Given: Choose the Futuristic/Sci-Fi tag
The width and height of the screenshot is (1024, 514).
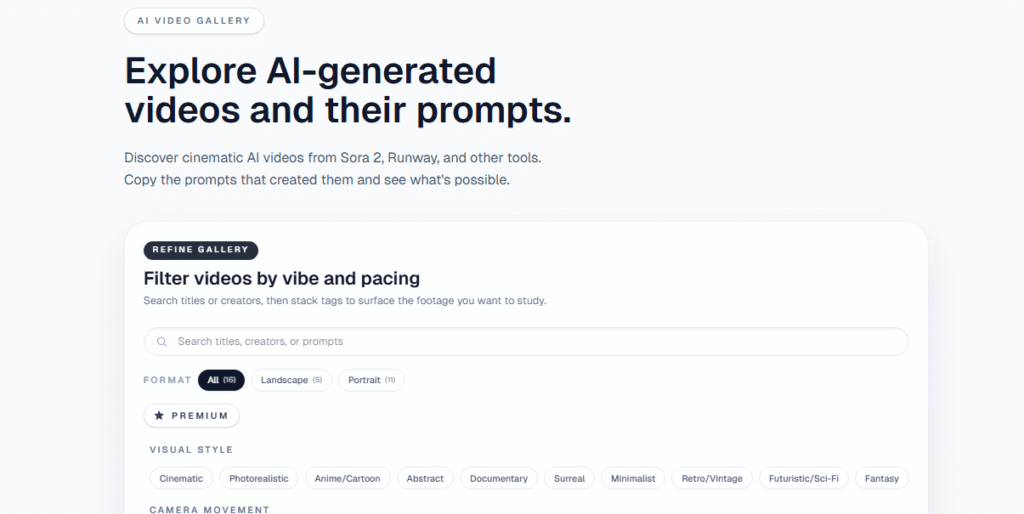Looking at the screenshot, I should 803,479.
